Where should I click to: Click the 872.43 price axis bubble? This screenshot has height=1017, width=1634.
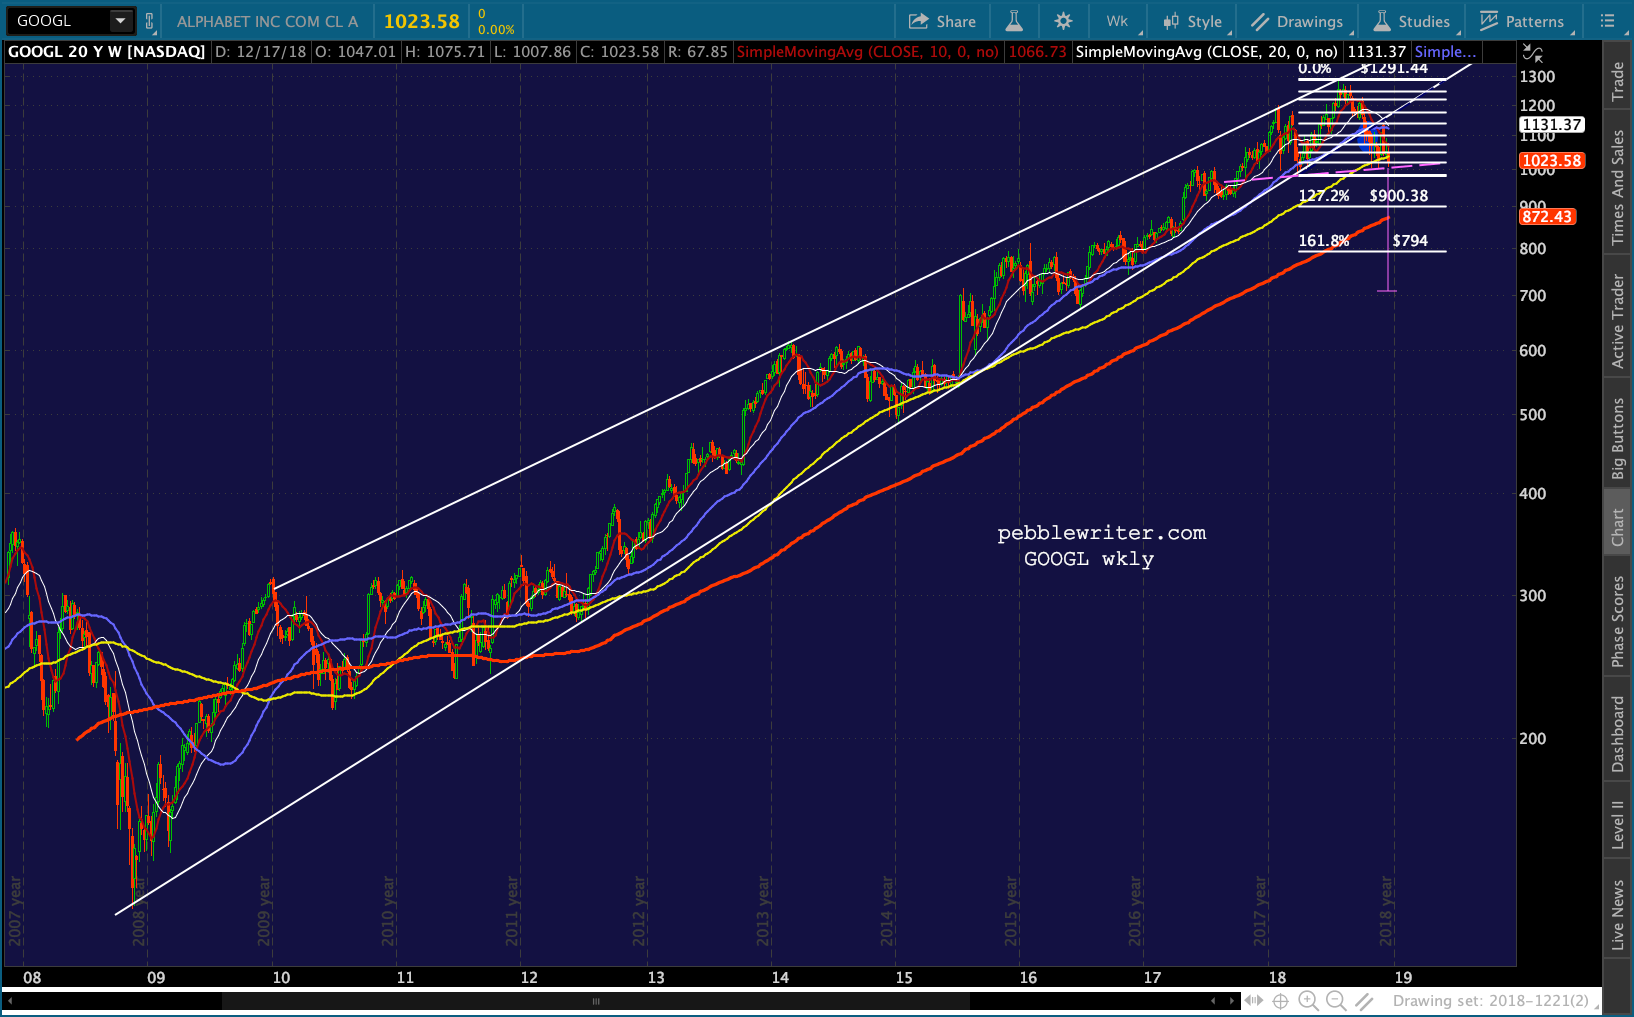1547,217
